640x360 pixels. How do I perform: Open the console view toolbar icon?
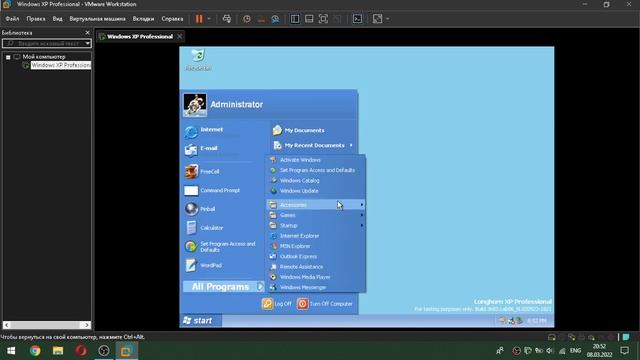tap(358, 19)
